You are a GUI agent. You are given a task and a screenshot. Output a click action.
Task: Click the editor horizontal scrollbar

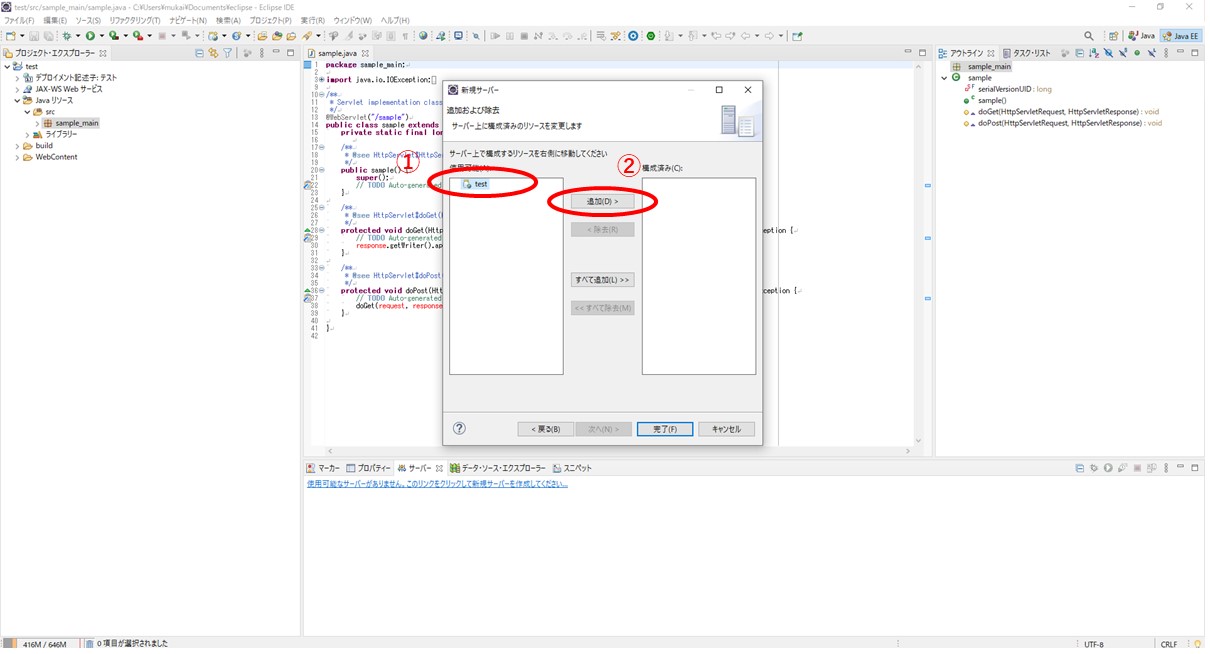point(620,451)
